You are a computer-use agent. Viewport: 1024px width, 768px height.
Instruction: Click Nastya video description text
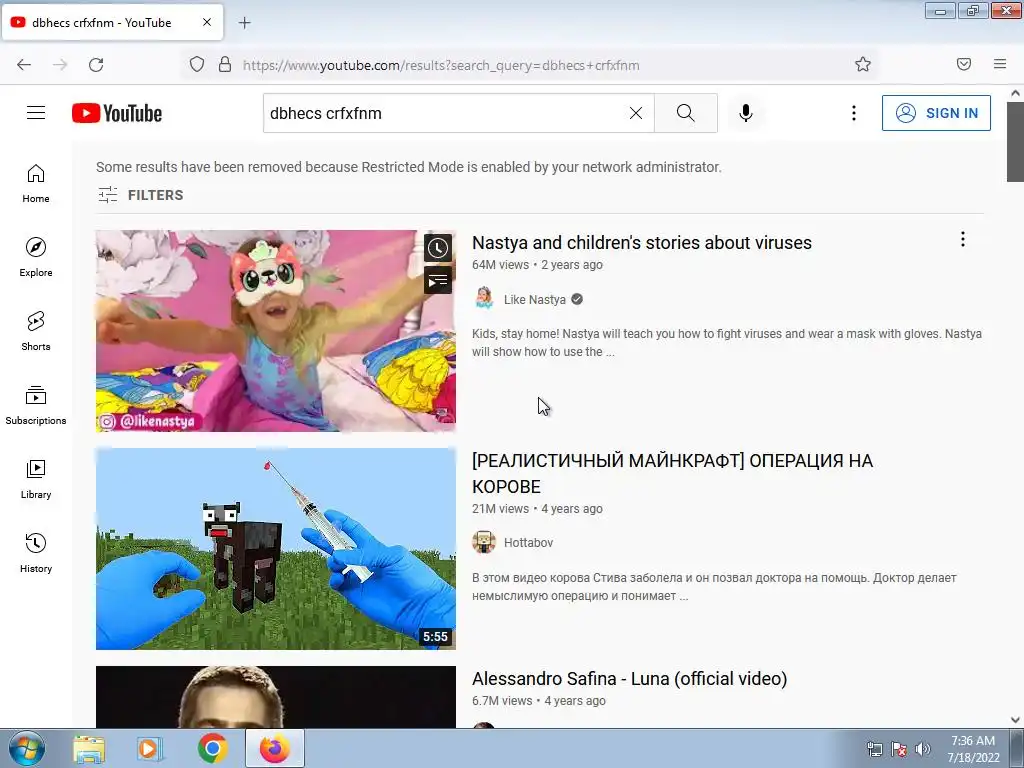pos(727,342)
